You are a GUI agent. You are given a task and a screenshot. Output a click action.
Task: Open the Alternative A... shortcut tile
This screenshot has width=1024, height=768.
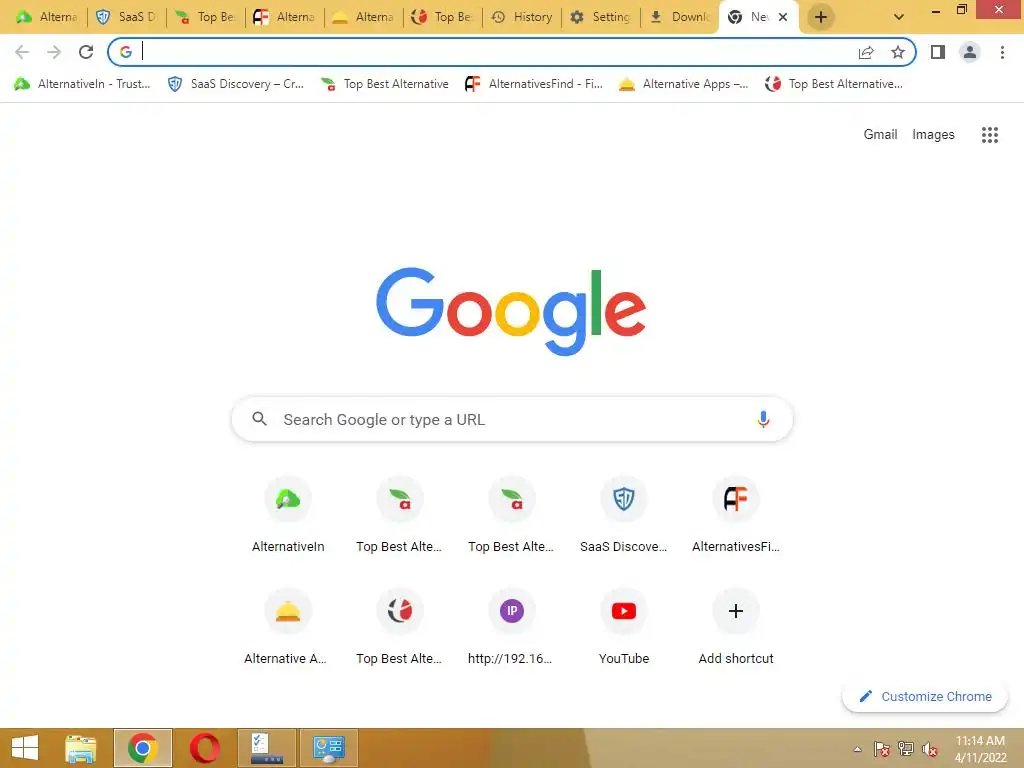coord(288,627)
